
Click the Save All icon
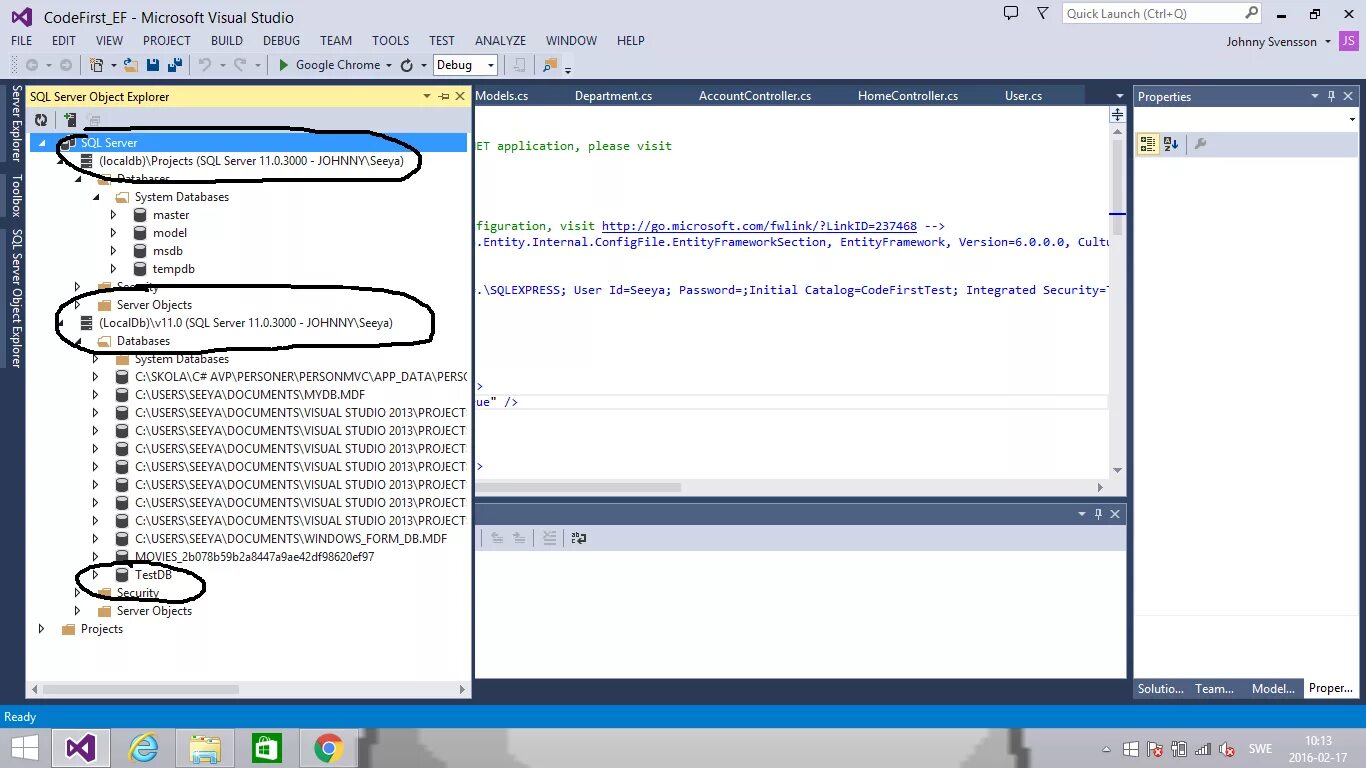tap(174, 65)
